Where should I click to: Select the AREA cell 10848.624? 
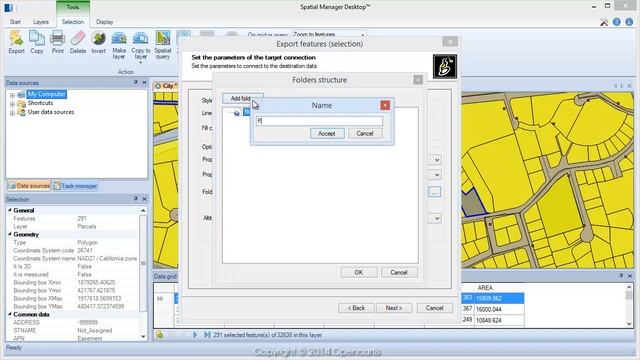[499, 320]
